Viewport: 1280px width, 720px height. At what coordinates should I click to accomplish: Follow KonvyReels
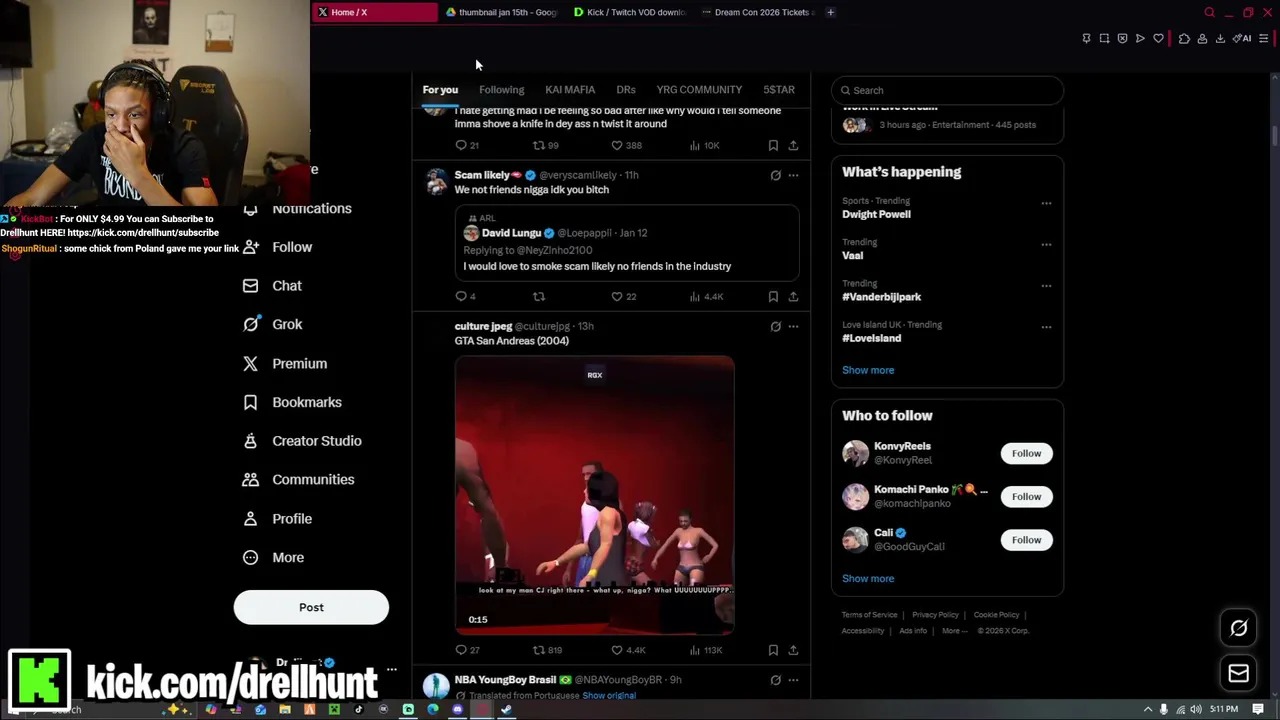pyautogui.click(x=1026, y=453)
